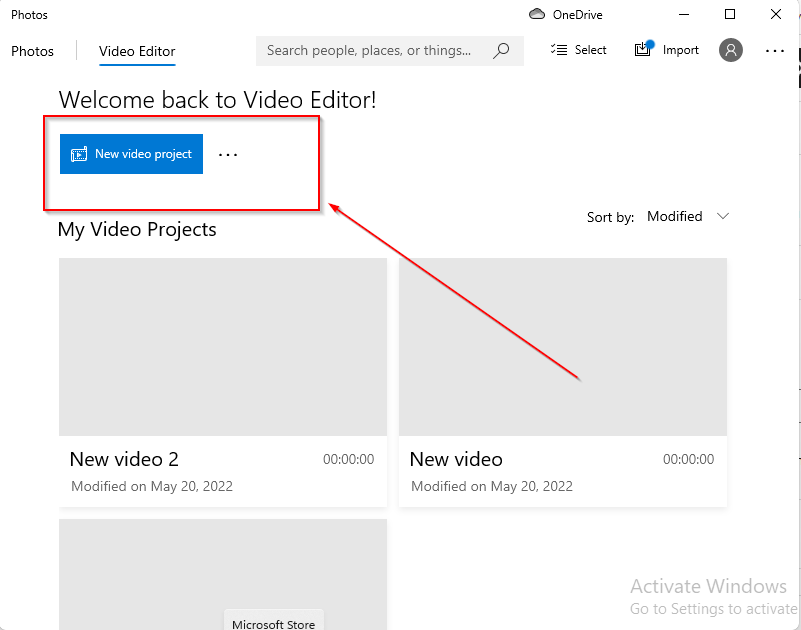This screenshot has height=630, width=801.
Task: Click the Sort by chevron arrow
Action: 724,217
